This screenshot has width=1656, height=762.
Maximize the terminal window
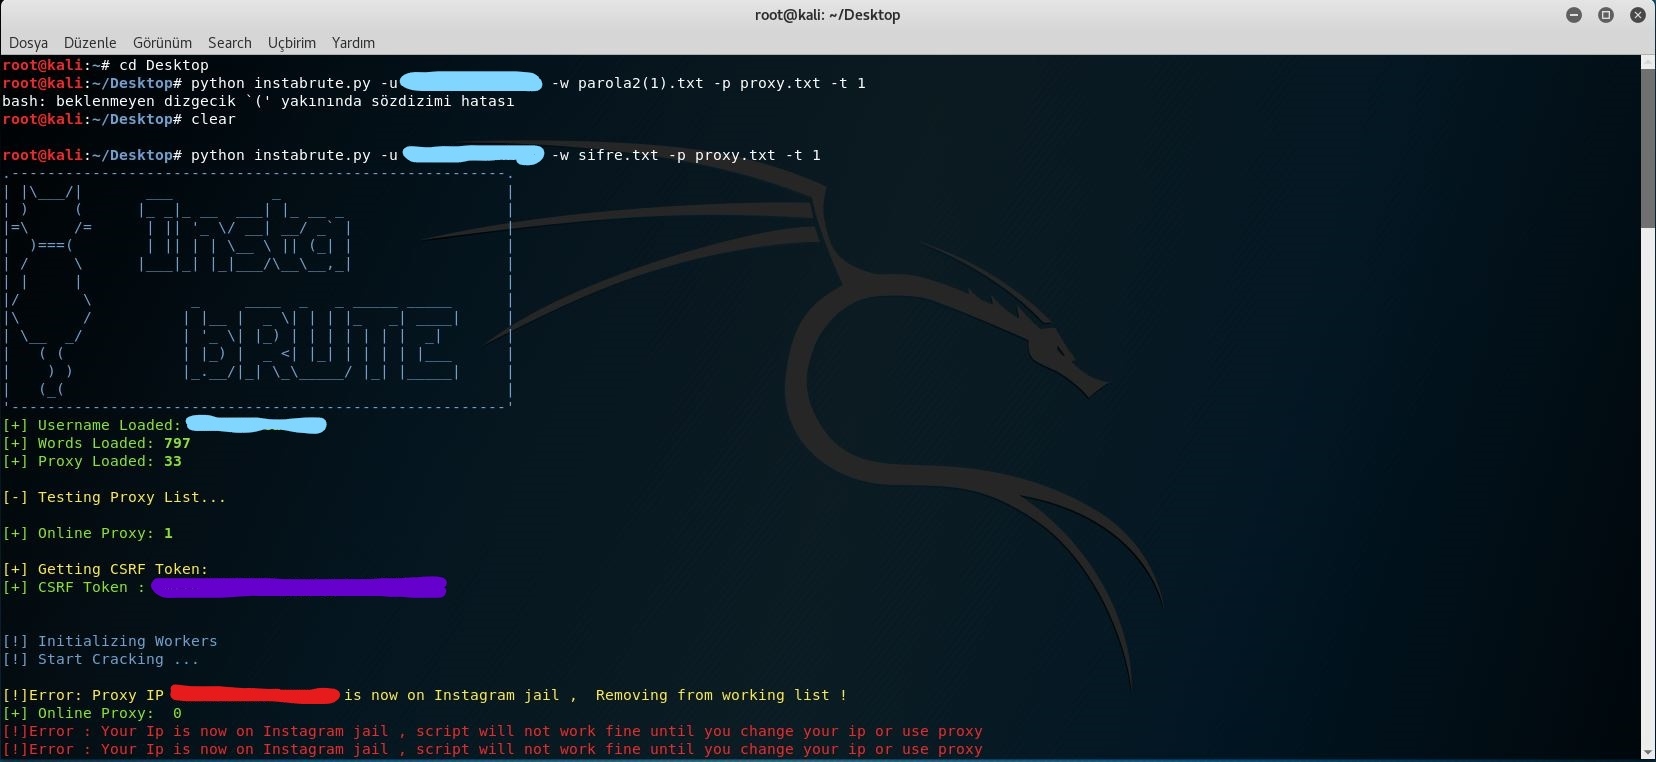[x=1606, y=15]
